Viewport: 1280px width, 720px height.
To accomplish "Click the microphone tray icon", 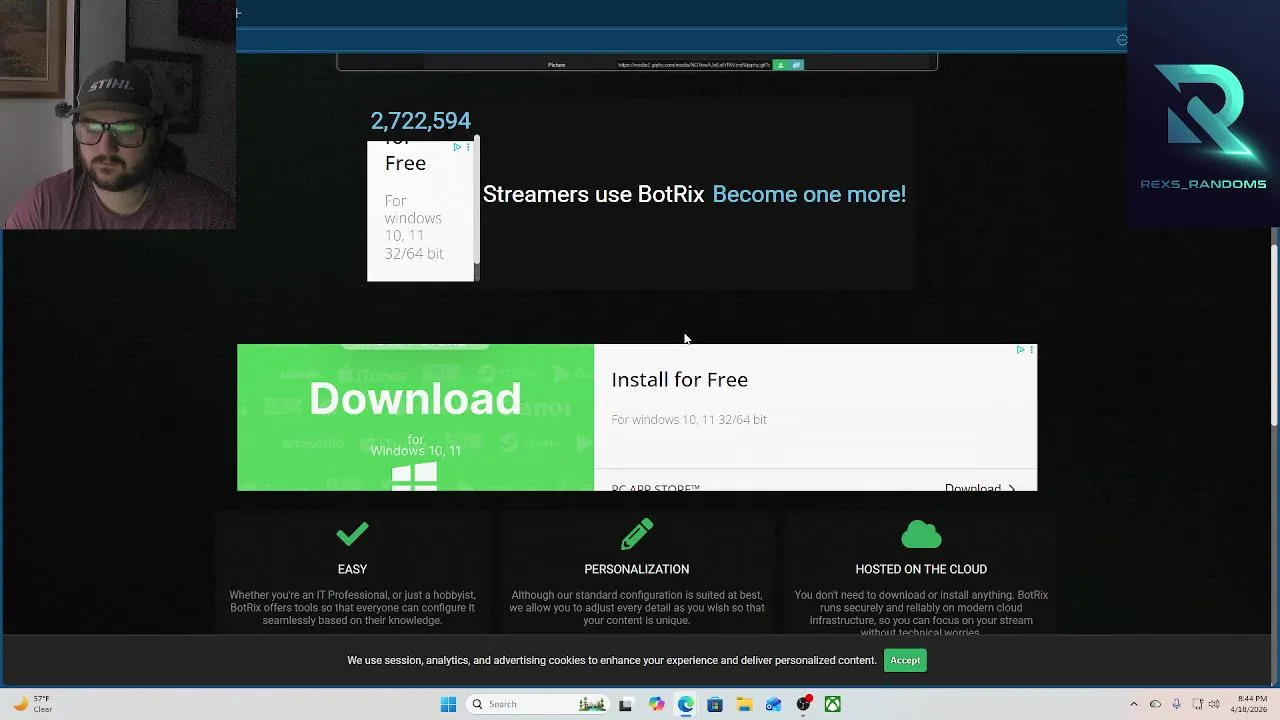I will (x=1176, y=704).
